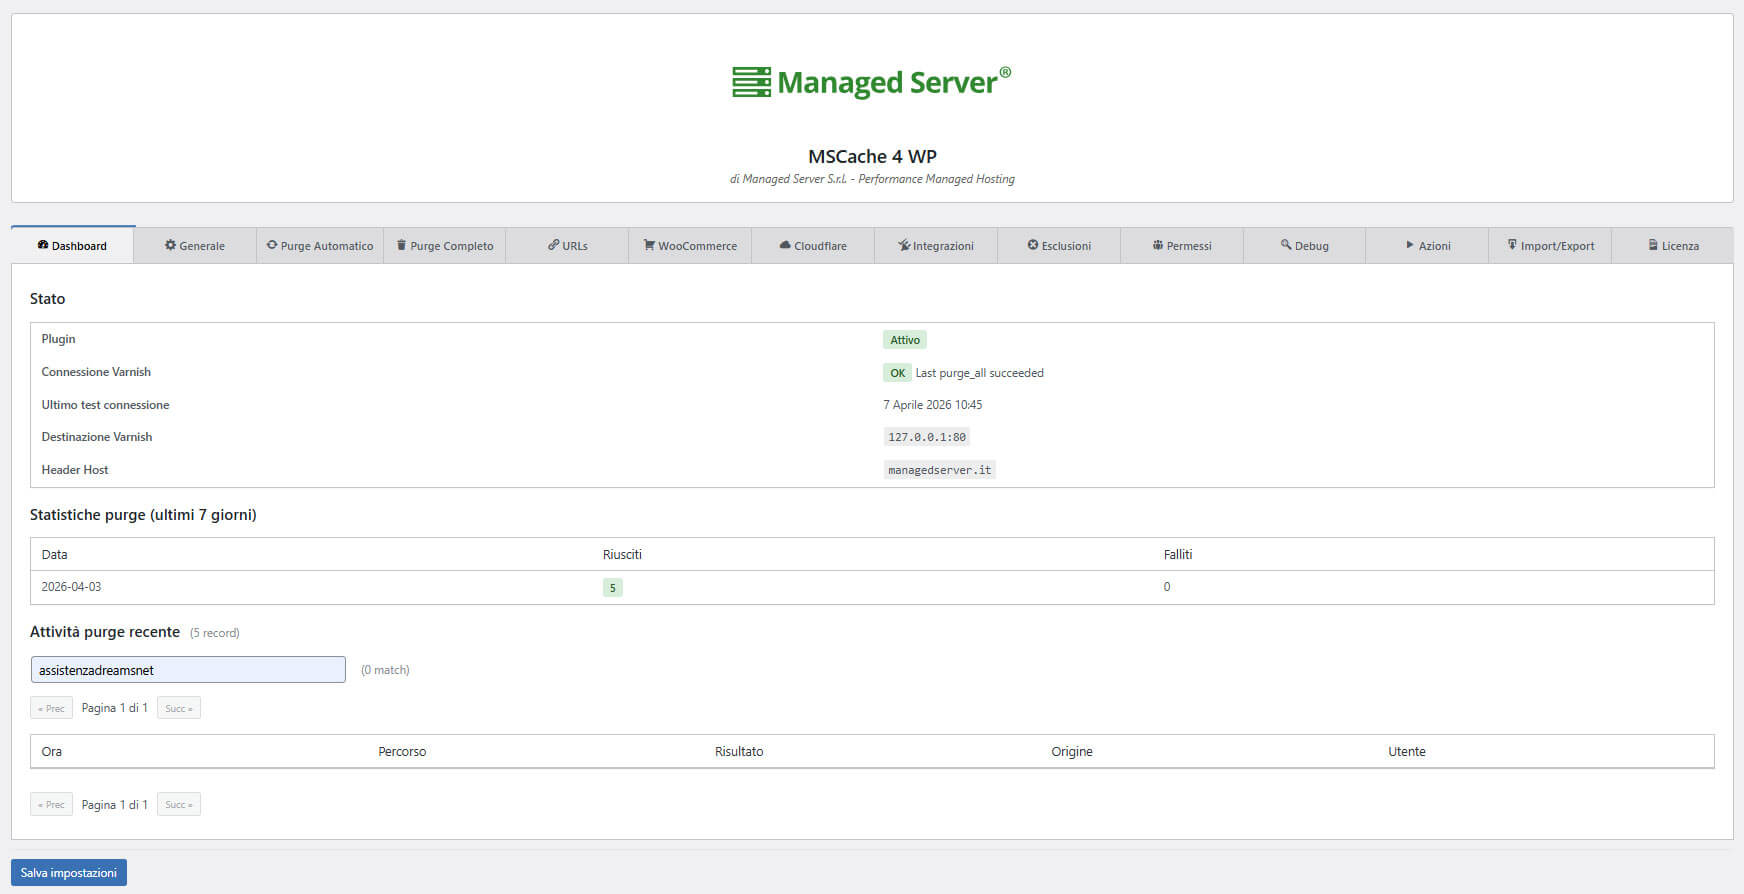1744x894 pixels.
Task: Click the 127.0.0.1:80 destination value
Action: pos(927,437)
